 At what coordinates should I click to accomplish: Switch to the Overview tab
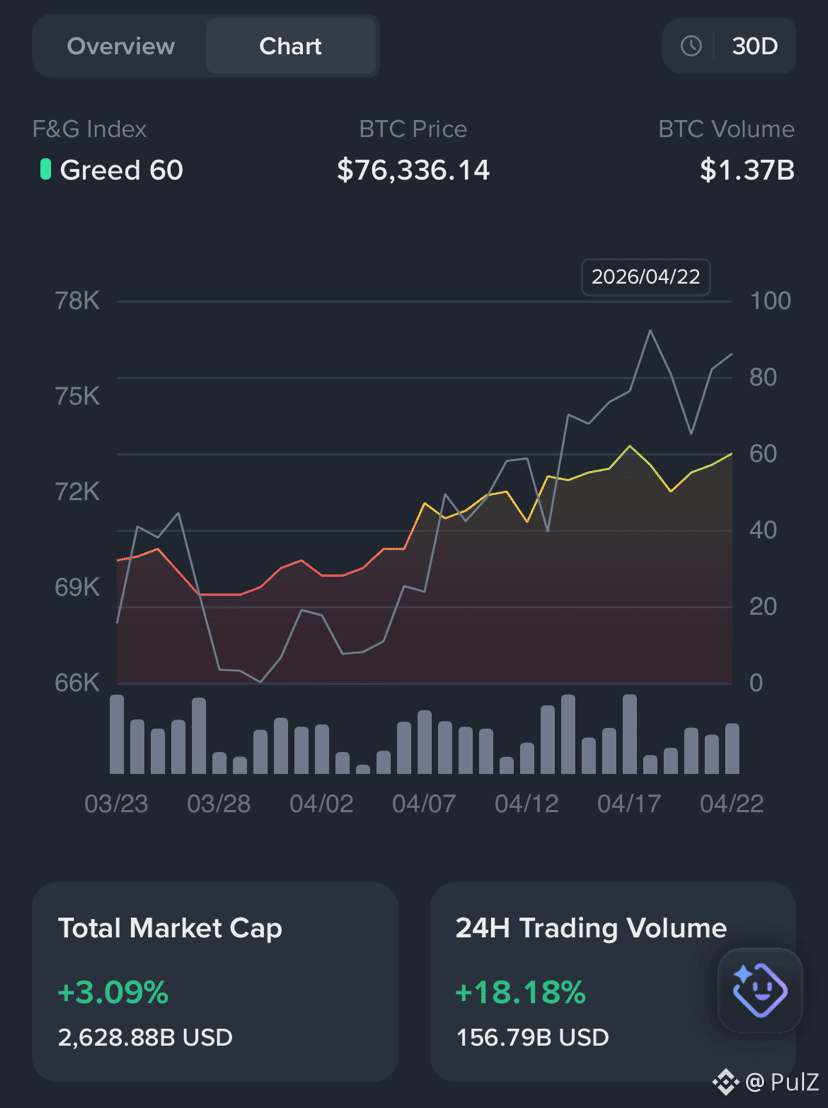pos(121,46)
